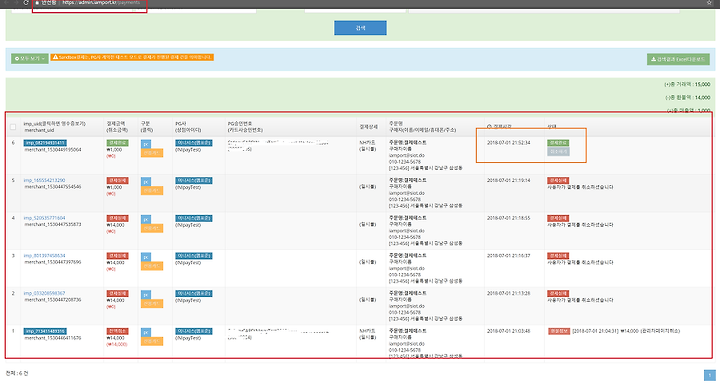Select the timestamp 2018-07-01 21:19:14

508,180
